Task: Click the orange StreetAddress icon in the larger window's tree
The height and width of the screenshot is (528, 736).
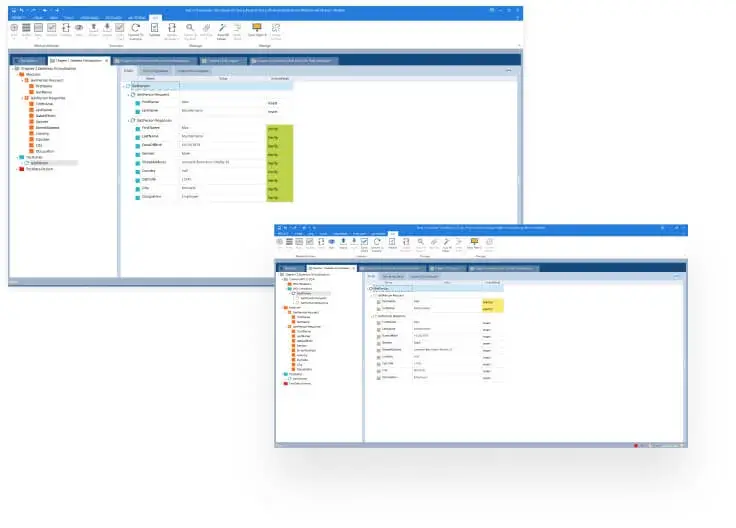Action: tap(33, 127)
